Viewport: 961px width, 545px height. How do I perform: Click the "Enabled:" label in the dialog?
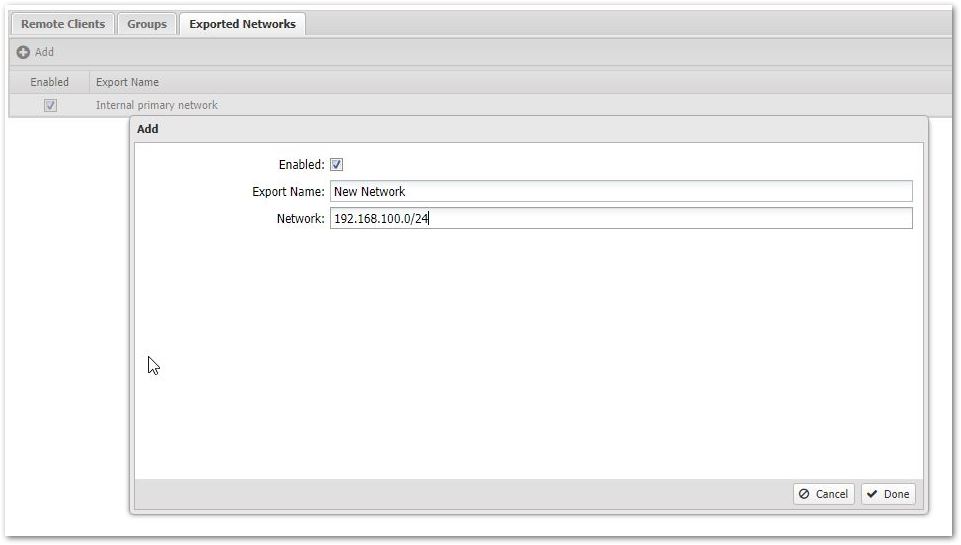[x=301, y=165]
